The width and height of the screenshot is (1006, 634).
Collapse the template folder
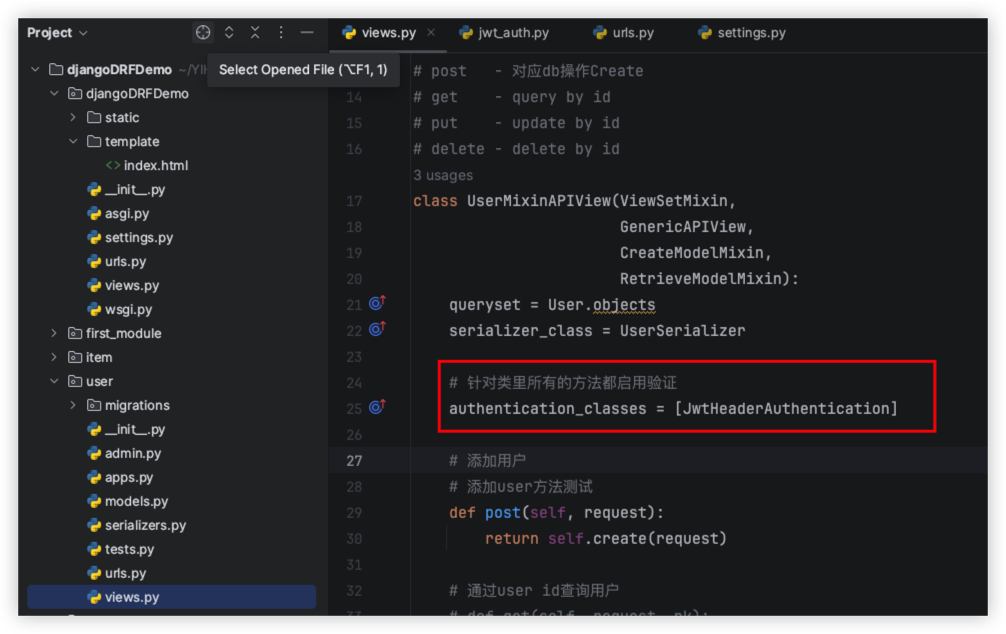73,142
